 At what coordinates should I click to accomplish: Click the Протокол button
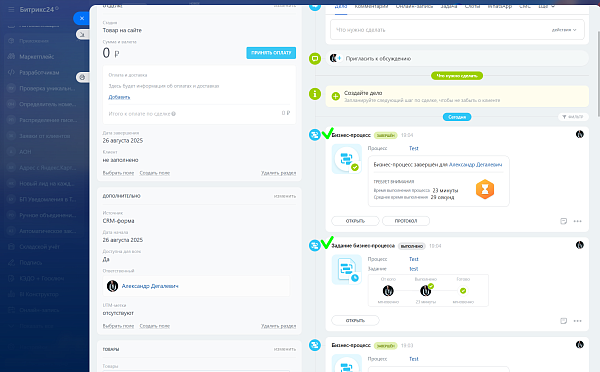(406, 221)
